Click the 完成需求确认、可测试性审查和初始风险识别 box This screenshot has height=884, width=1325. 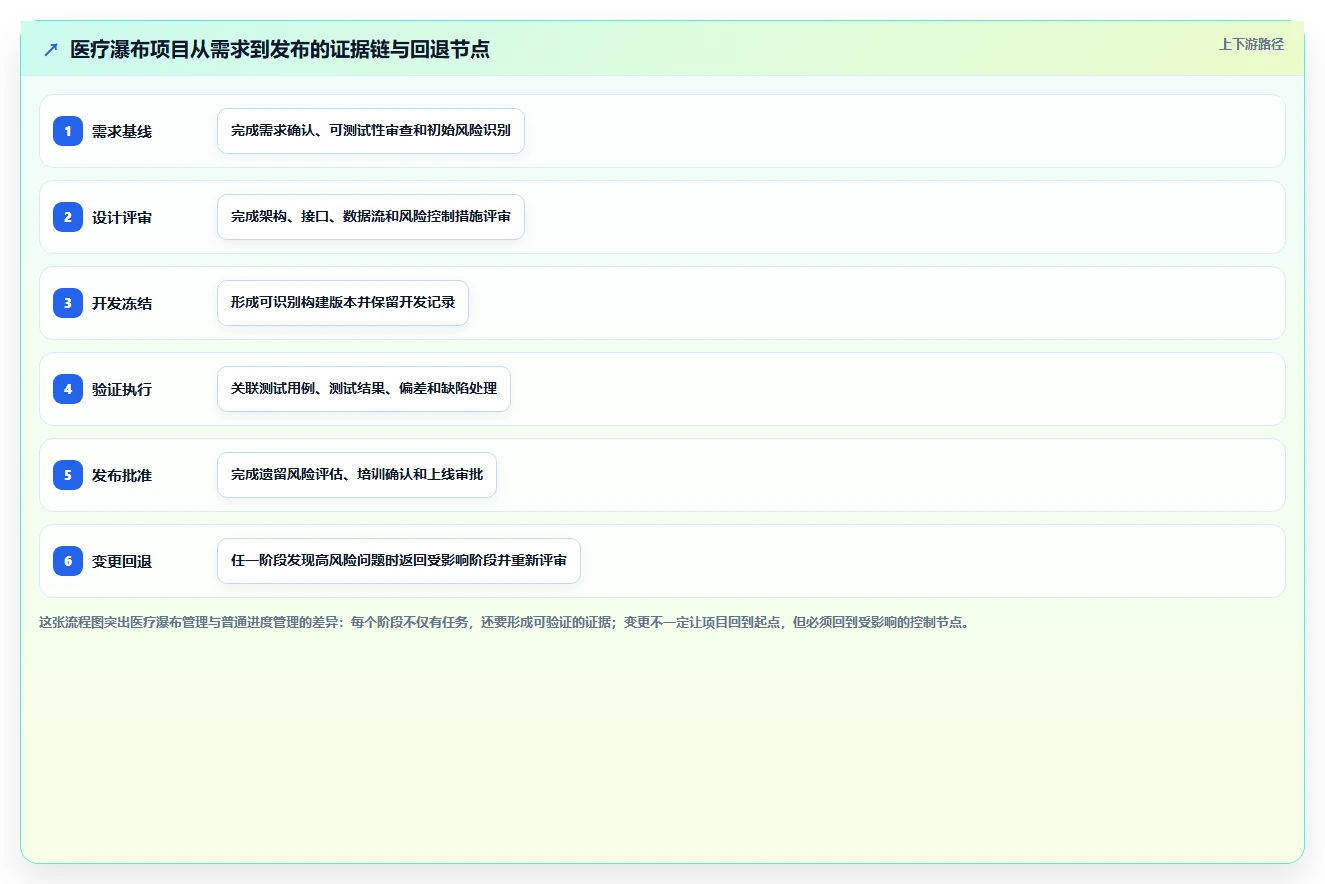(x=371, y=131)
